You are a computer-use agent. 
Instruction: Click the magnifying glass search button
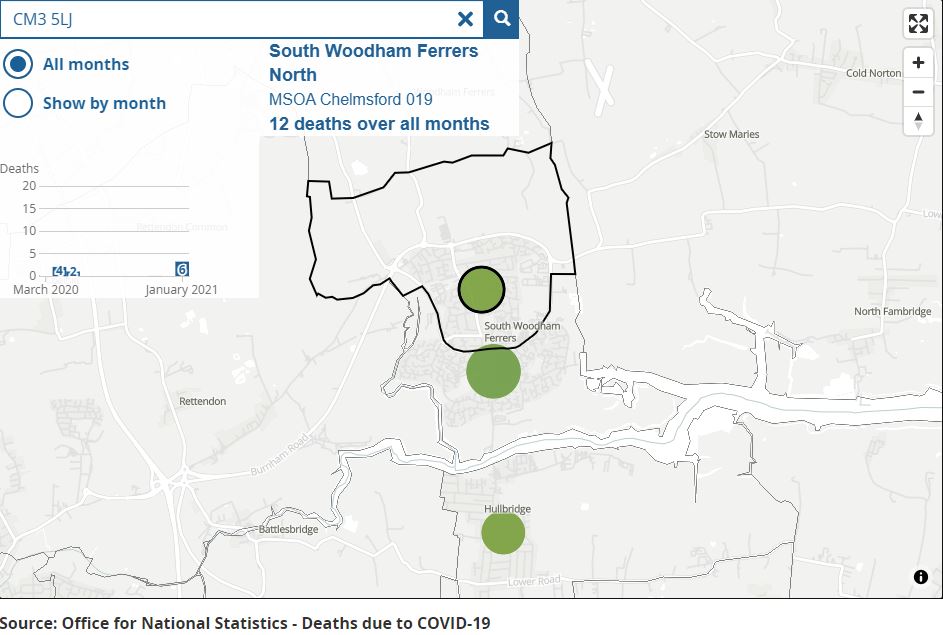[x=502, y=19]
